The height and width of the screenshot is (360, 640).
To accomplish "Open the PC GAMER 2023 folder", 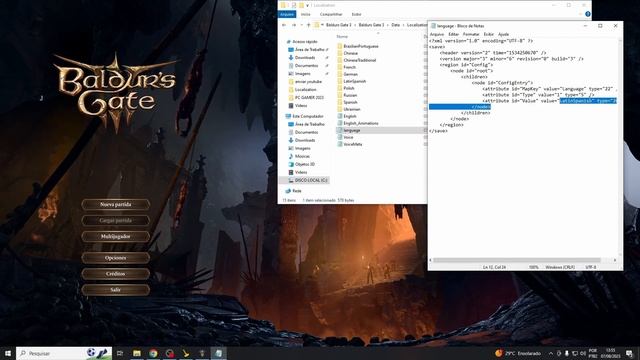I will [x=309, y=98].
